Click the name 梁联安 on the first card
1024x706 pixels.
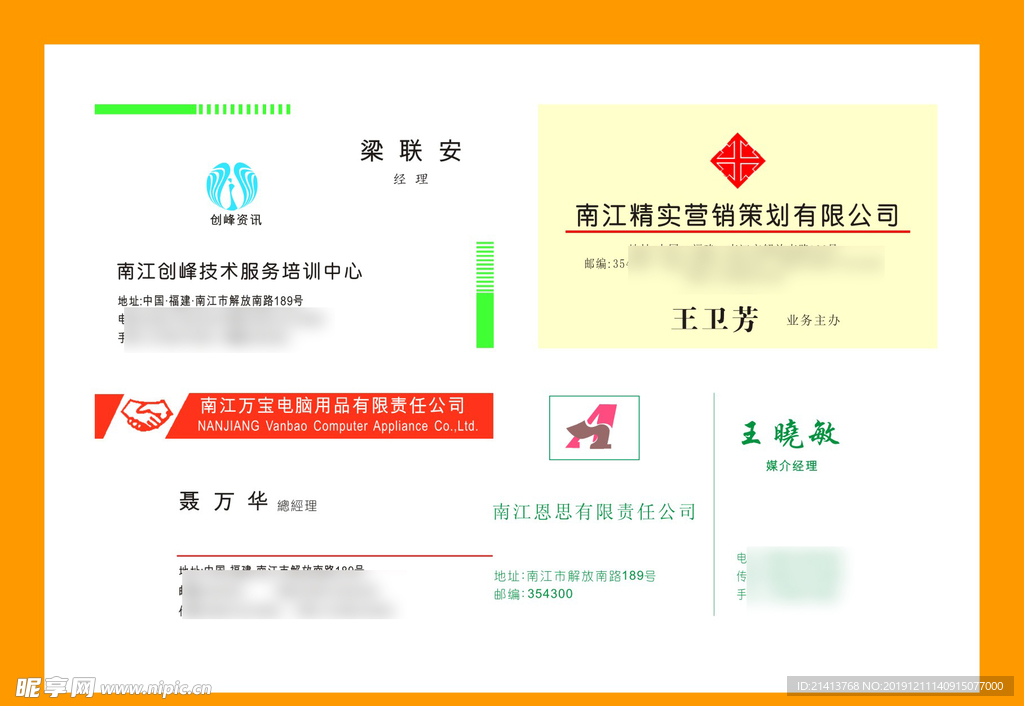click(411, 151)
